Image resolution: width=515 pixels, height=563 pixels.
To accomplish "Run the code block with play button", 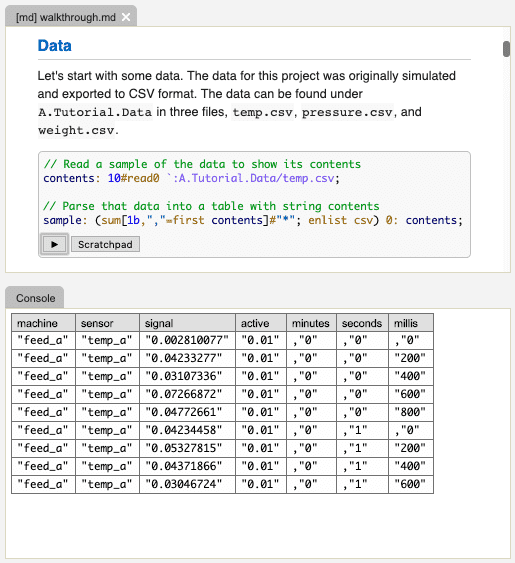I will 54,245.
